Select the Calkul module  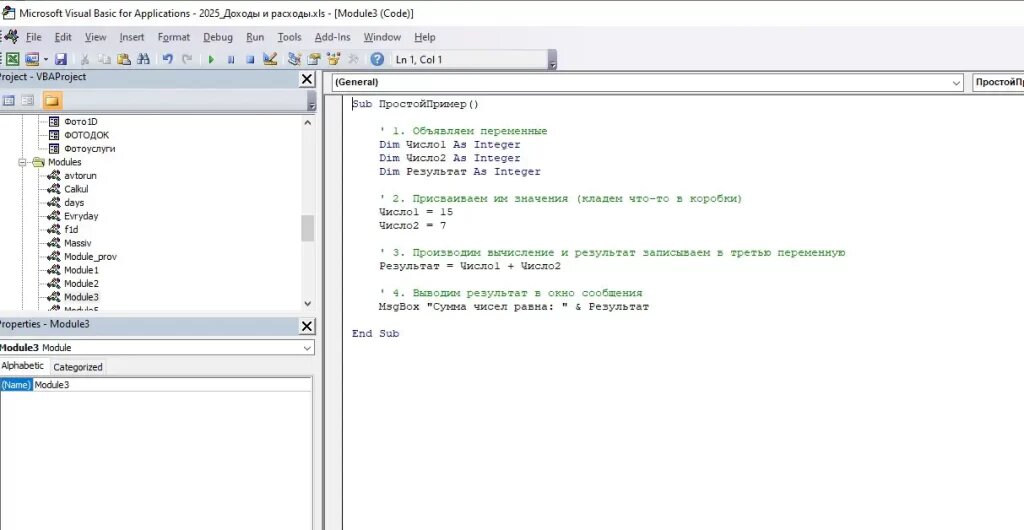click(76, 189)
